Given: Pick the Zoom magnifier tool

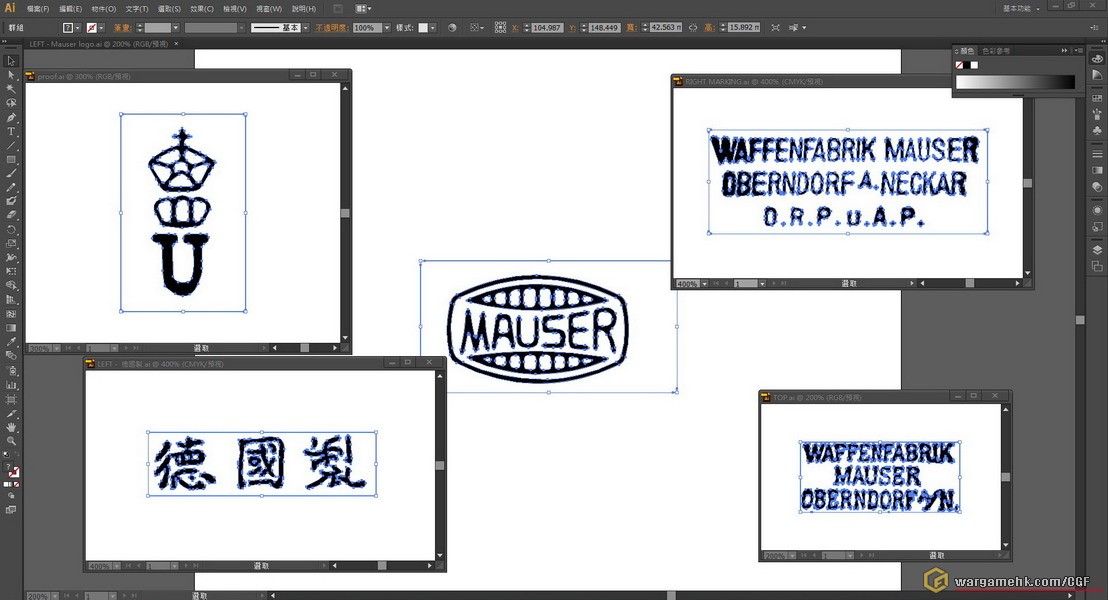Looking at the screenshot, I should 11,441.
